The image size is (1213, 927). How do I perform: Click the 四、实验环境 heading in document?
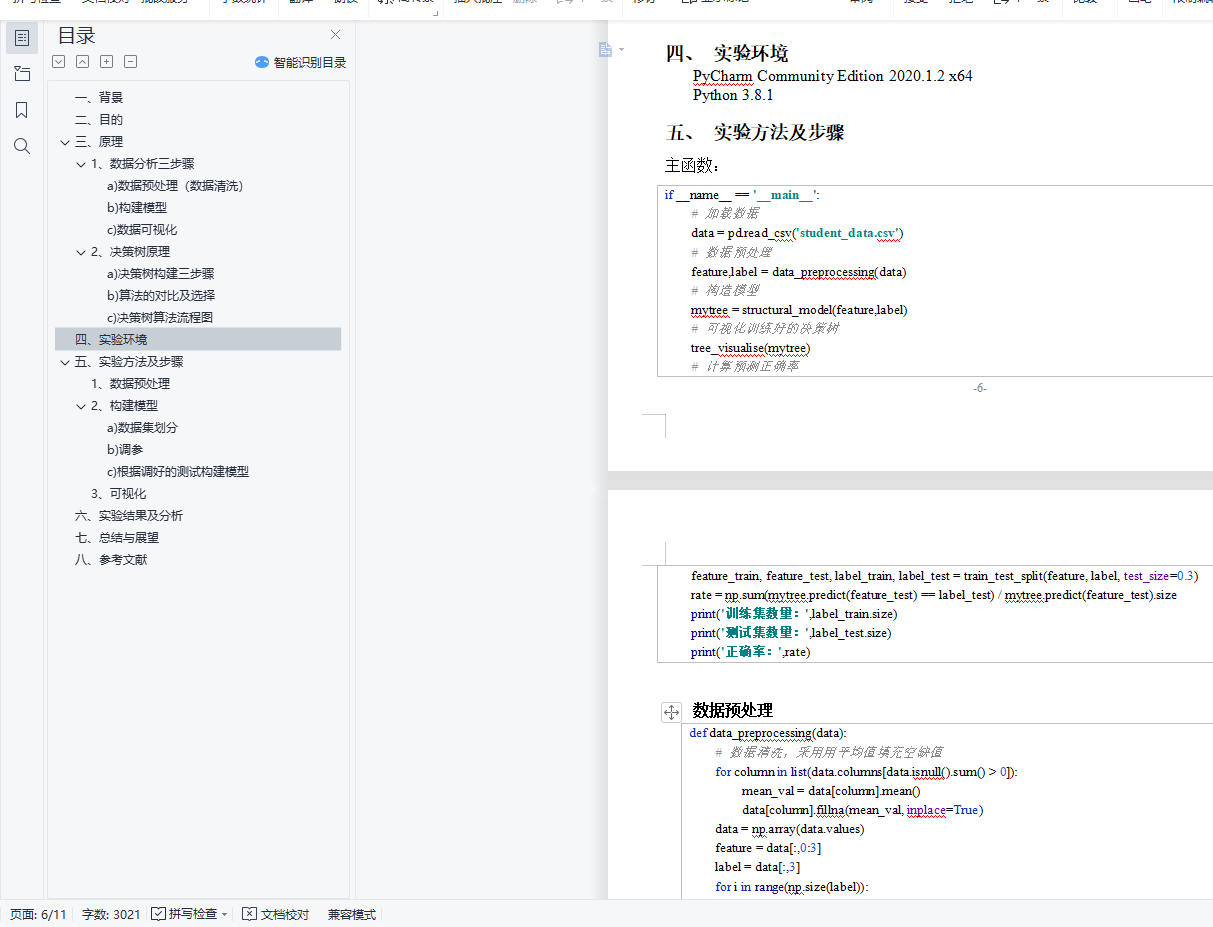[x=727, y=53]
